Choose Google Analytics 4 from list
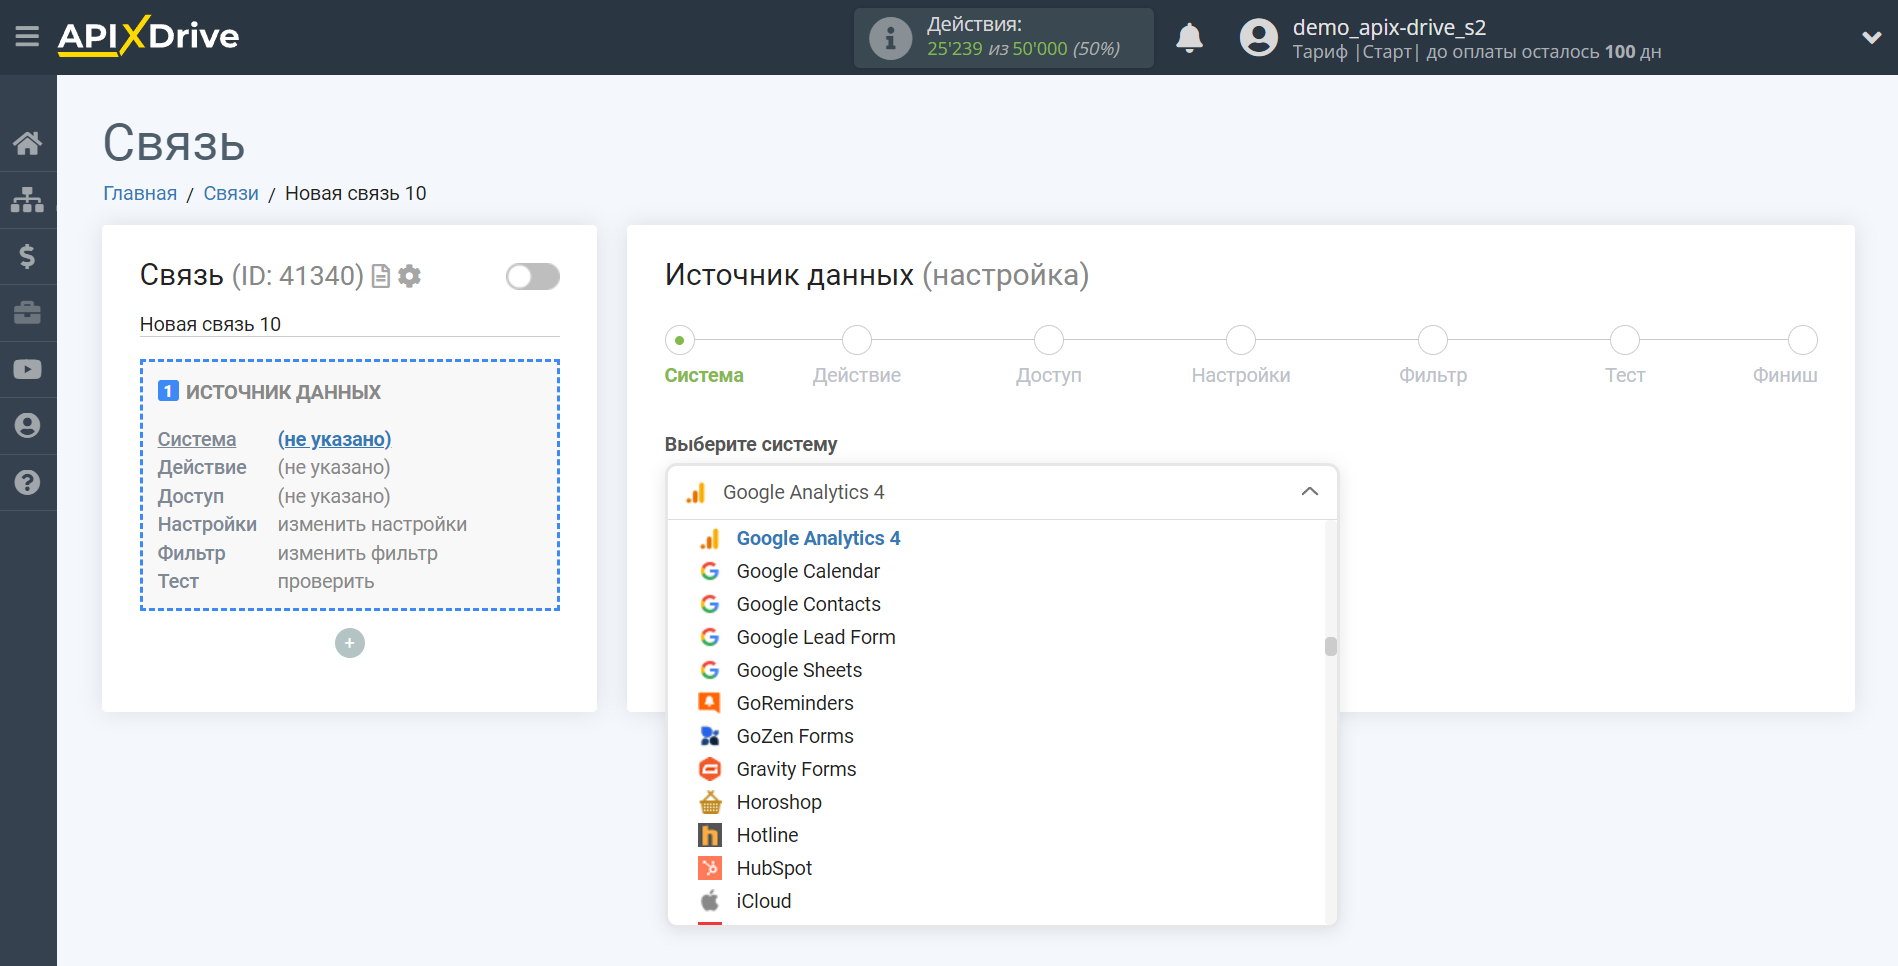 point(996,538)
